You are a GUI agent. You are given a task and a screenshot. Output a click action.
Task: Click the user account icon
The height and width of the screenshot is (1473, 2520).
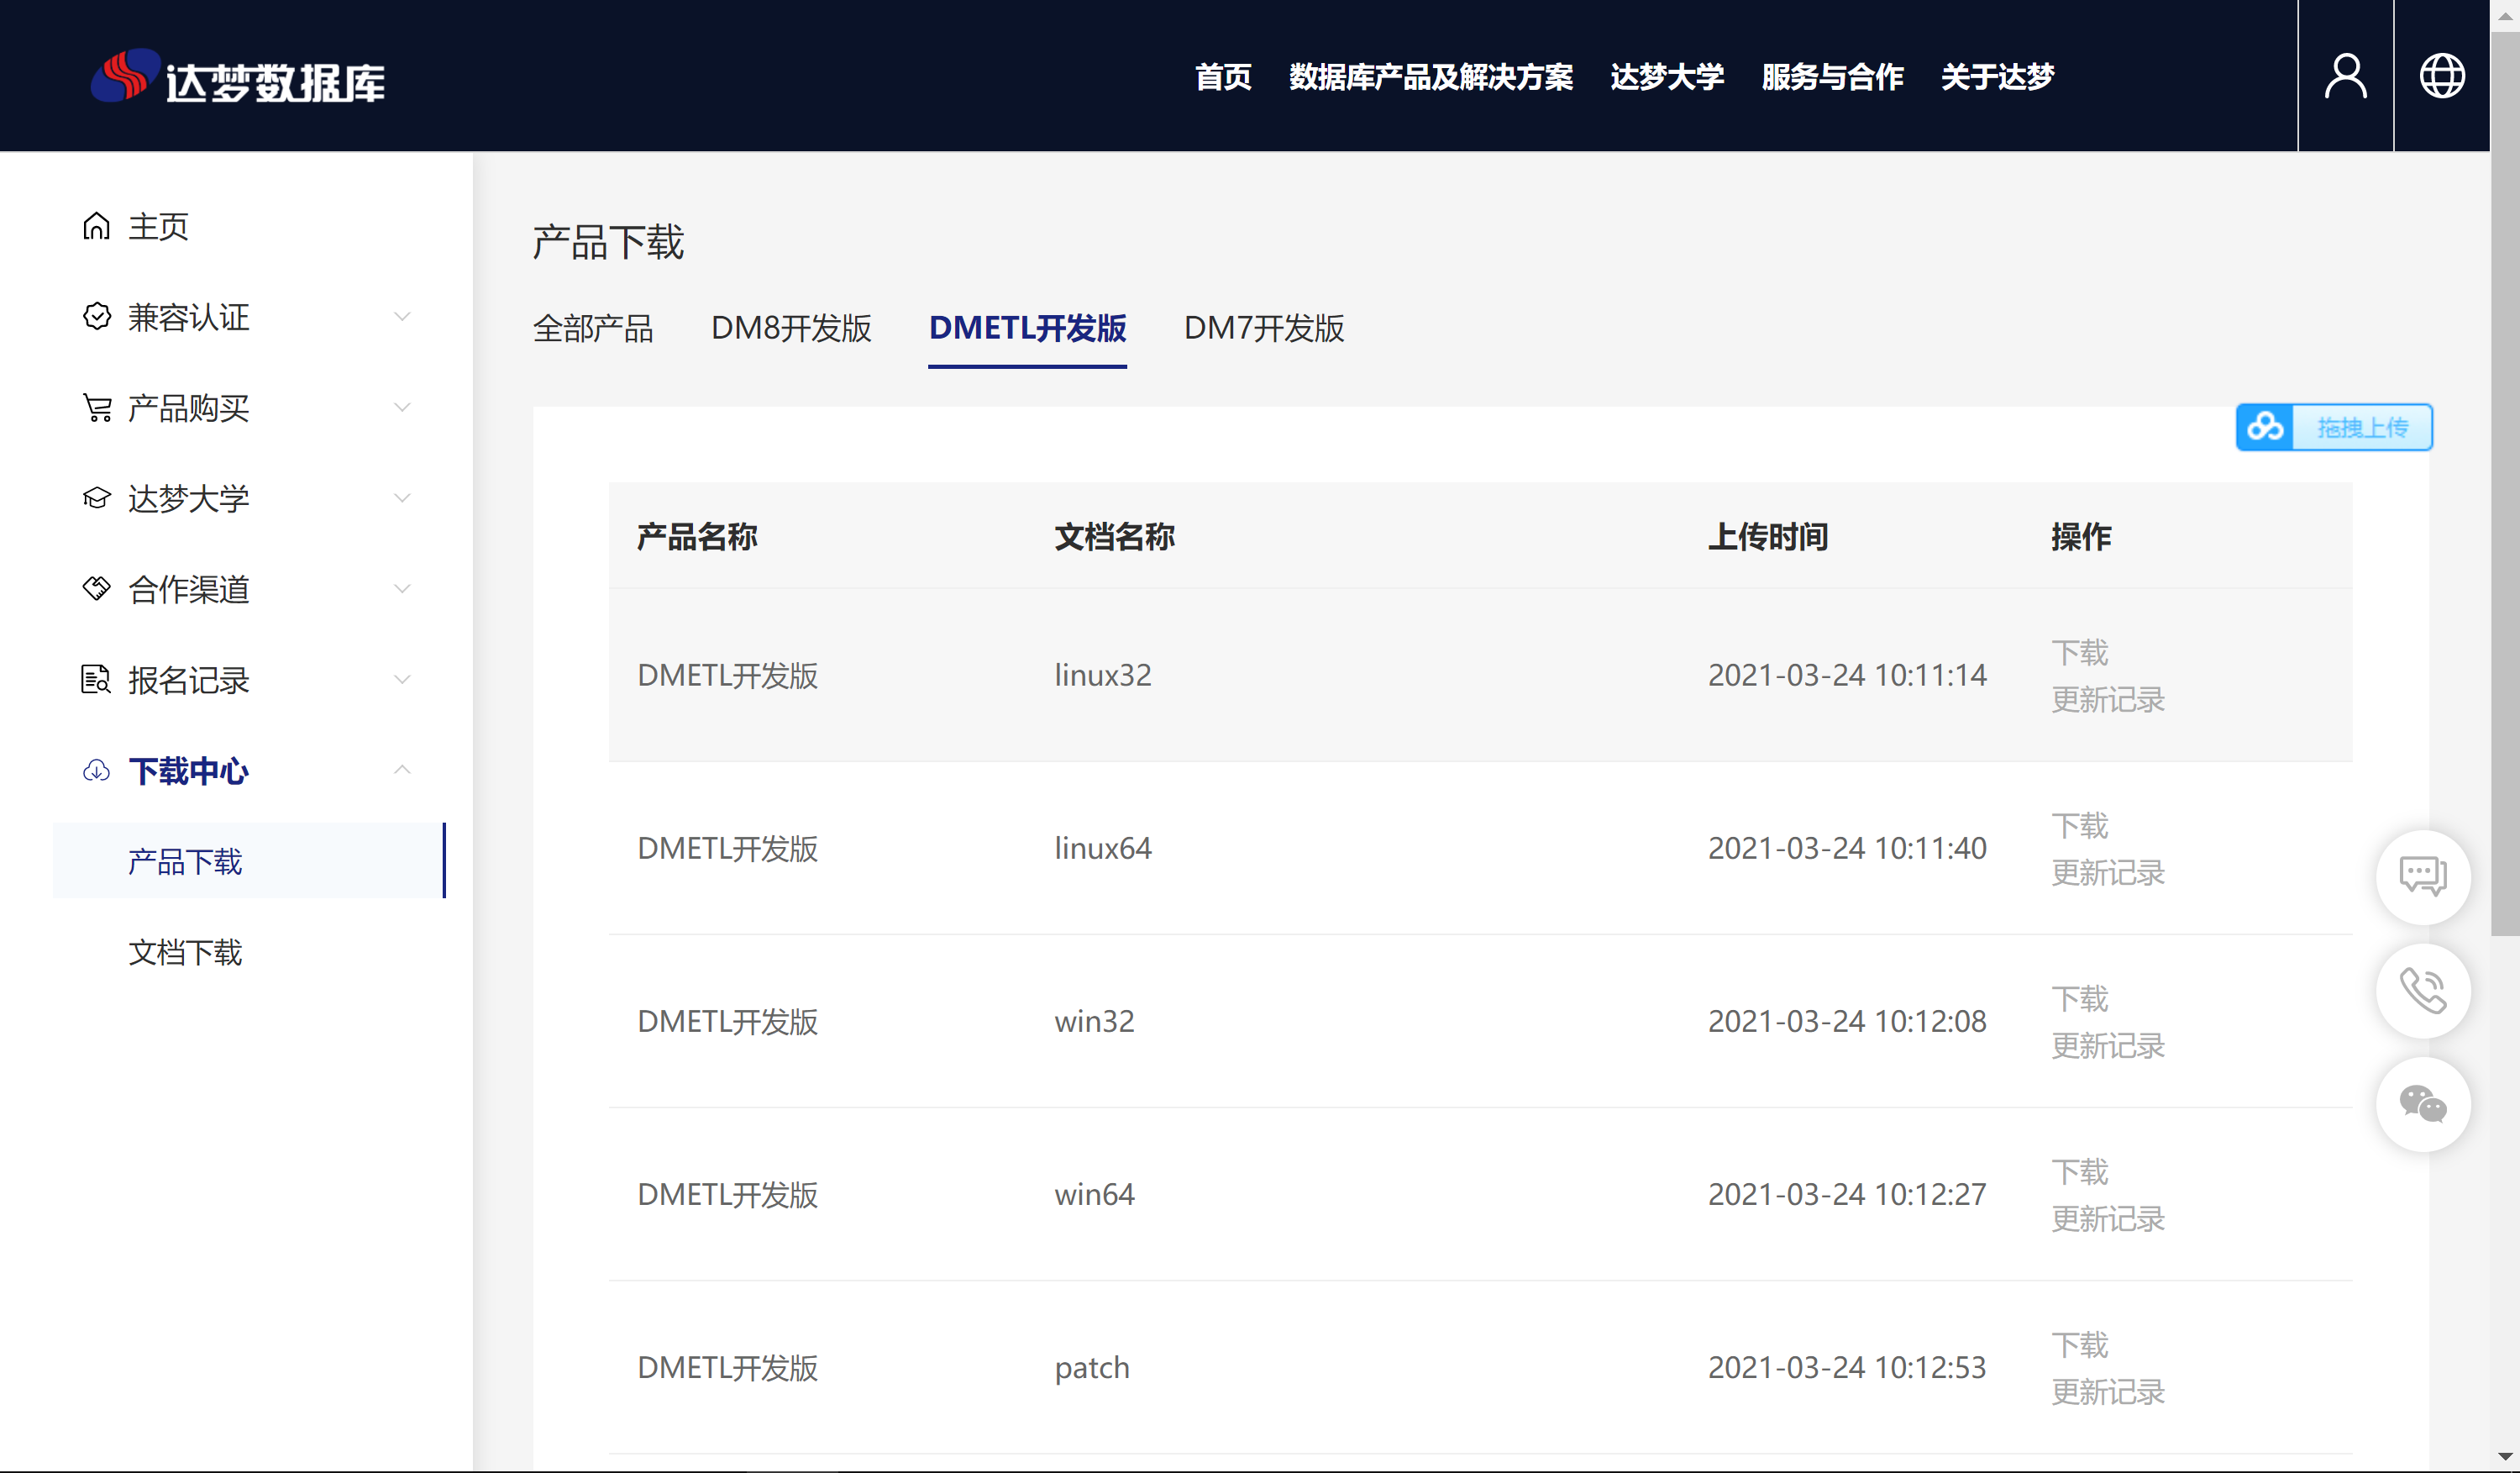coord(2345,76)
